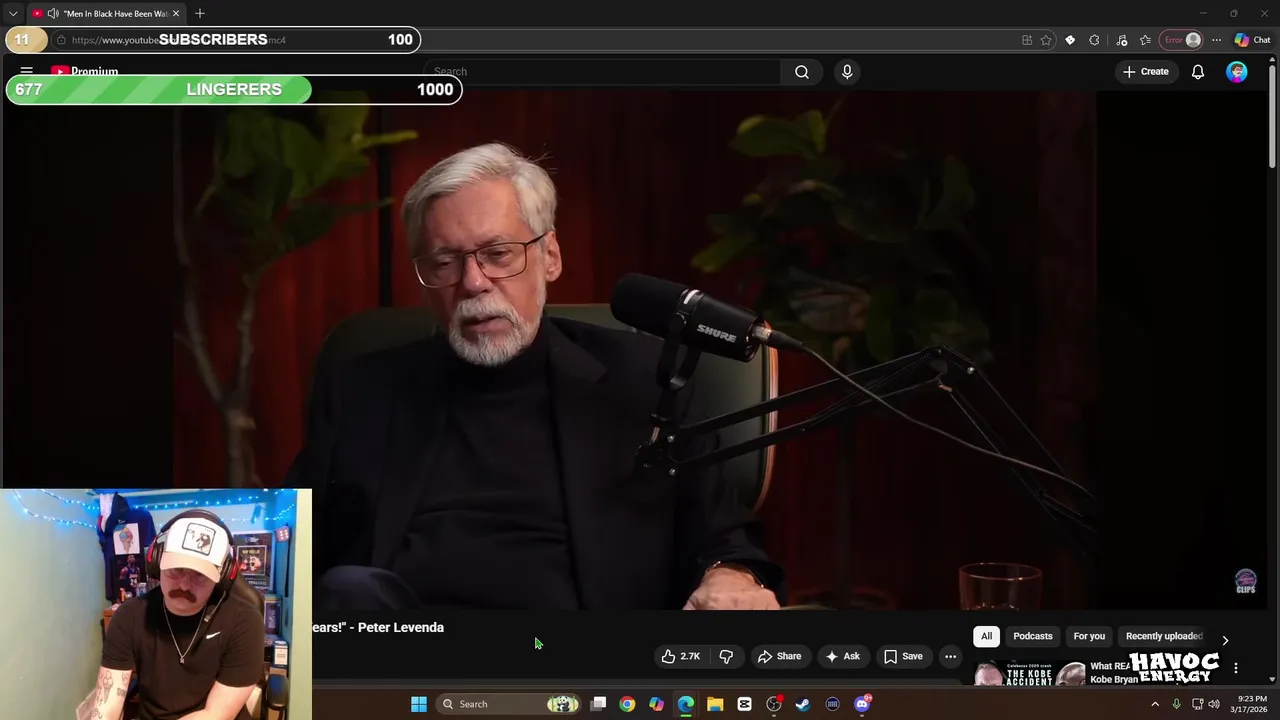Launch Google Chrome from the taskbar
Viewport: 1280px width, 720px height.
pos(627,704)
